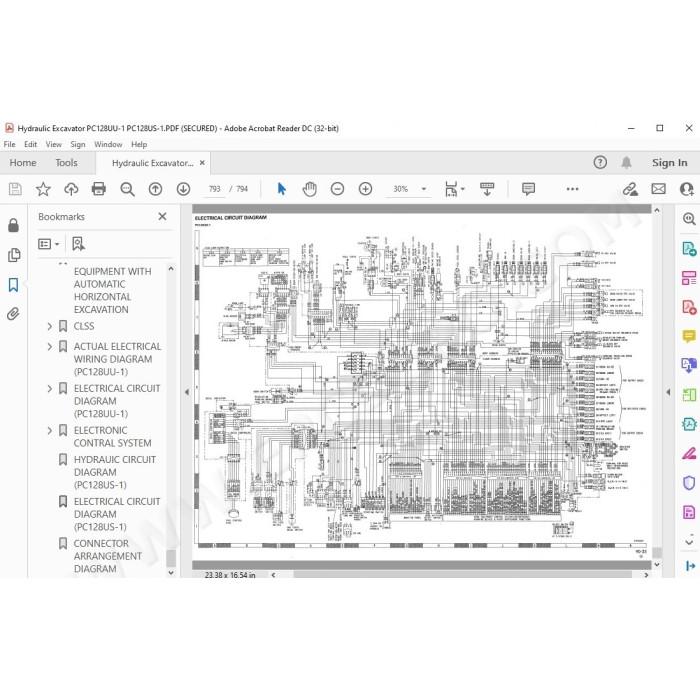Open bookmark options list dropdown
The width and height of the screenshot is (700, 700).
(x=49, y=244)
